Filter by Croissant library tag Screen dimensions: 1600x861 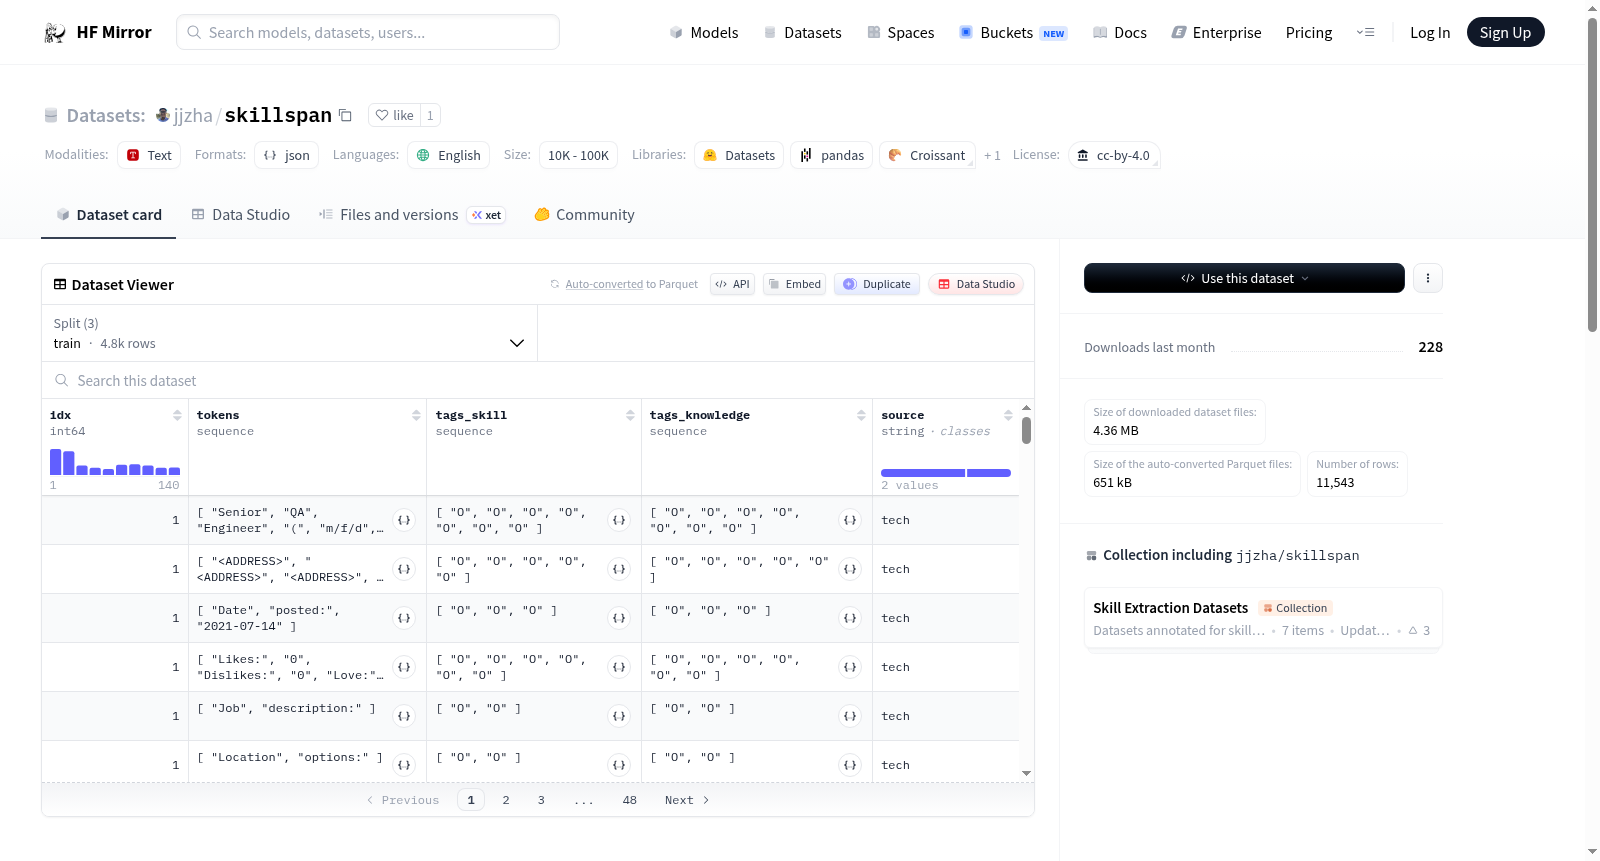click(927, 155)
